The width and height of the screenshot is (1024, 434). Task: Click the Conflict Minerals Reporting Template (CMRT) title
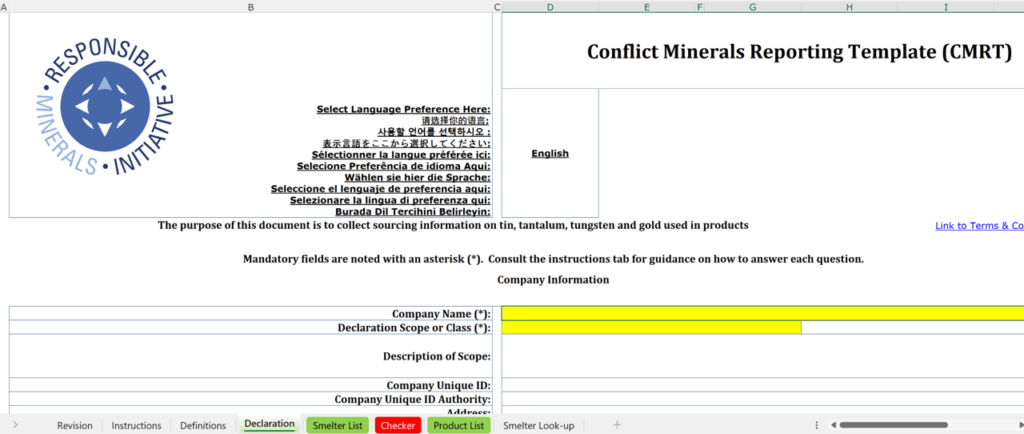tap(799, 52)
